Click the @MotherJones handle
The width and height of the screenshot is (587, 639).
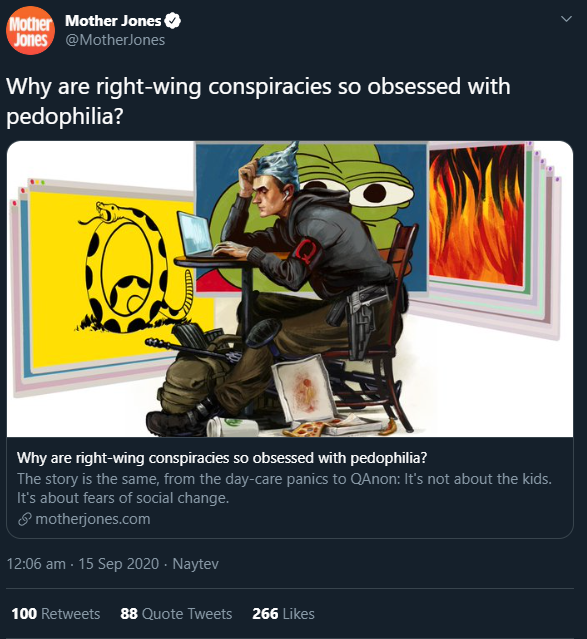(115, 40)
